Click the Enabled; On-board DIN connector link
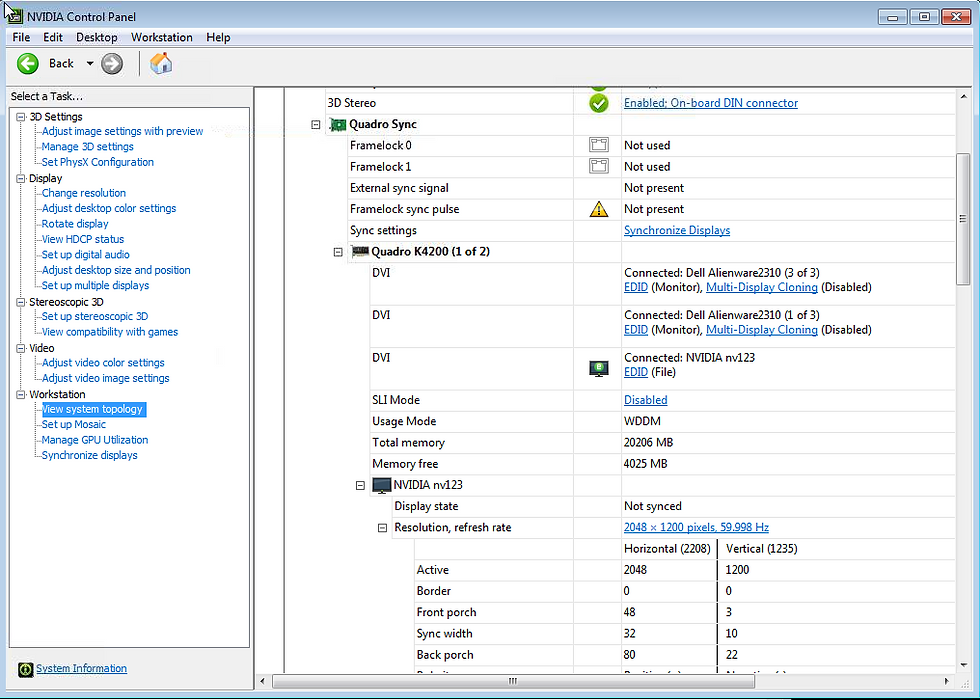The width and height of the screenshot is (980, 700). (x=711, y=103)
